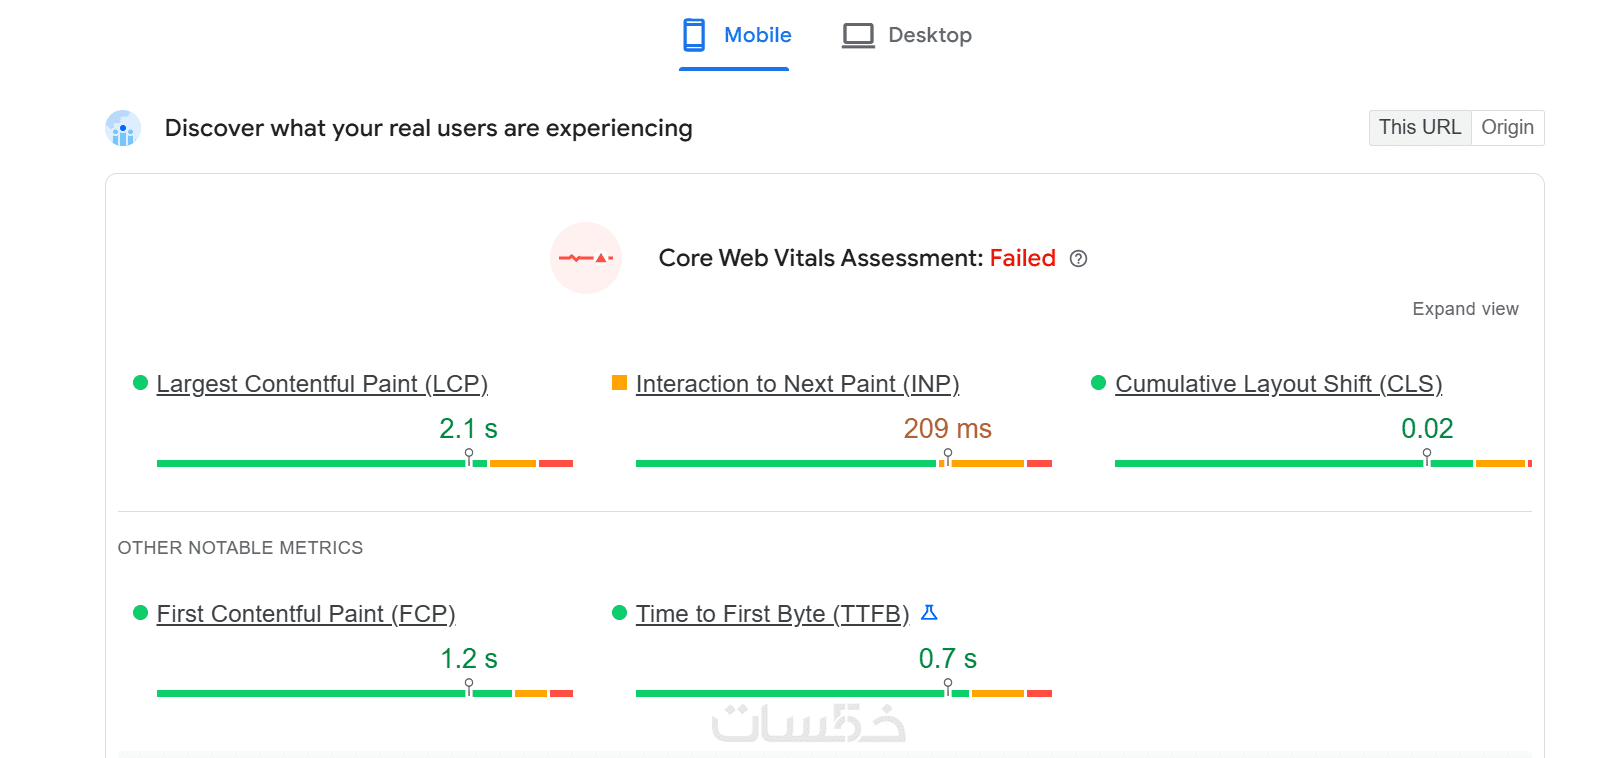The image size is (1619, 758).
Task: Open the Time to First Byte (TTFB) link
Action: tap(772, 614)
